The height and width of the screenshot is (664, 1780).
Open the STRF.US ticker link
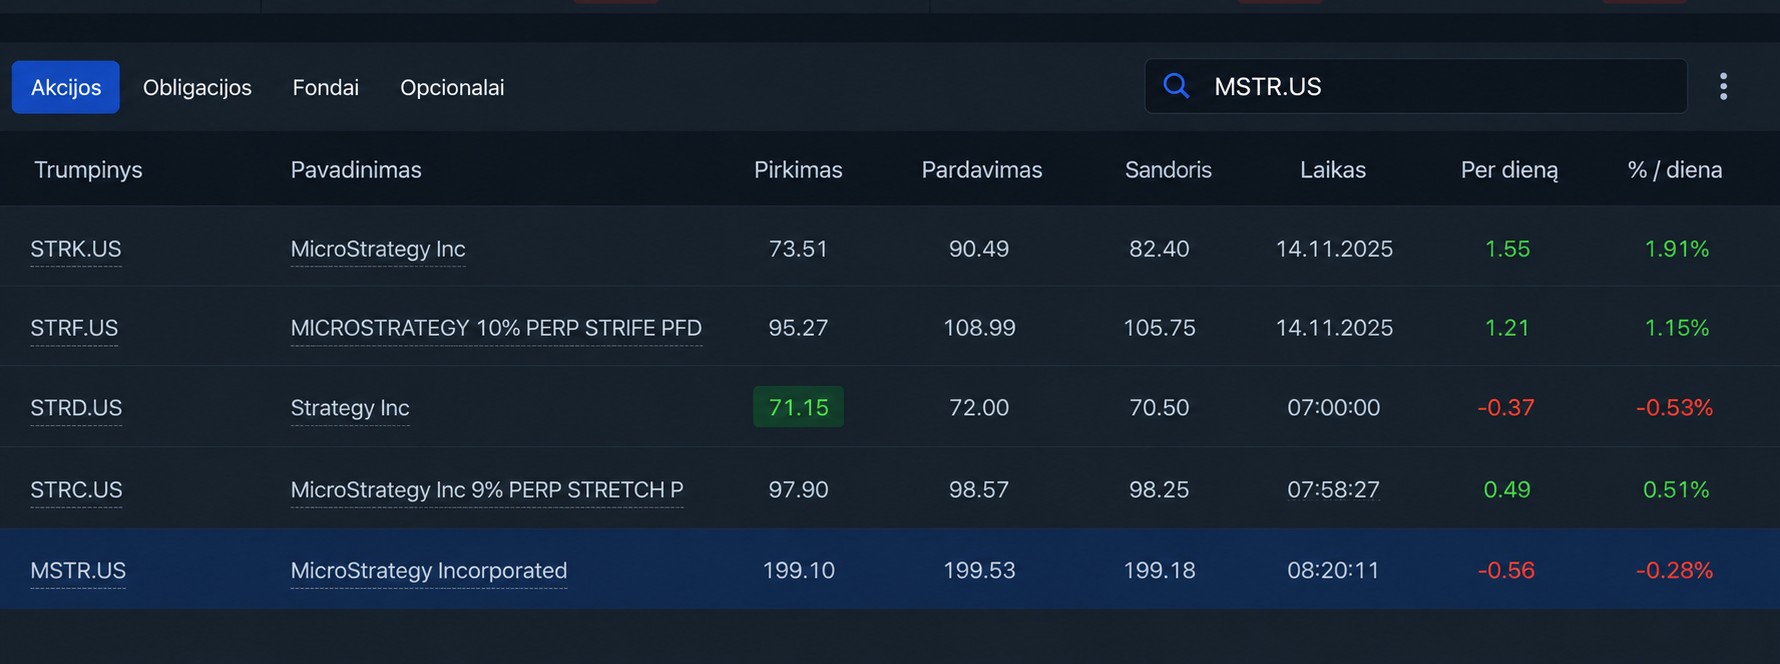tap(74, 328)
